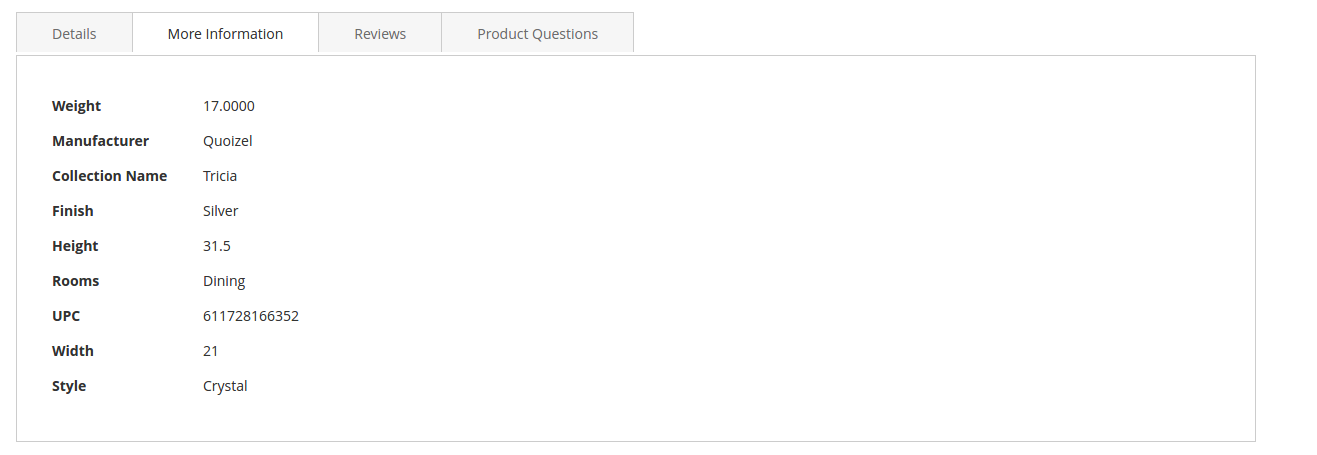Click the UPC number 611728166352
Viewport: 1317px width, 455px height.
click(250, 316)
